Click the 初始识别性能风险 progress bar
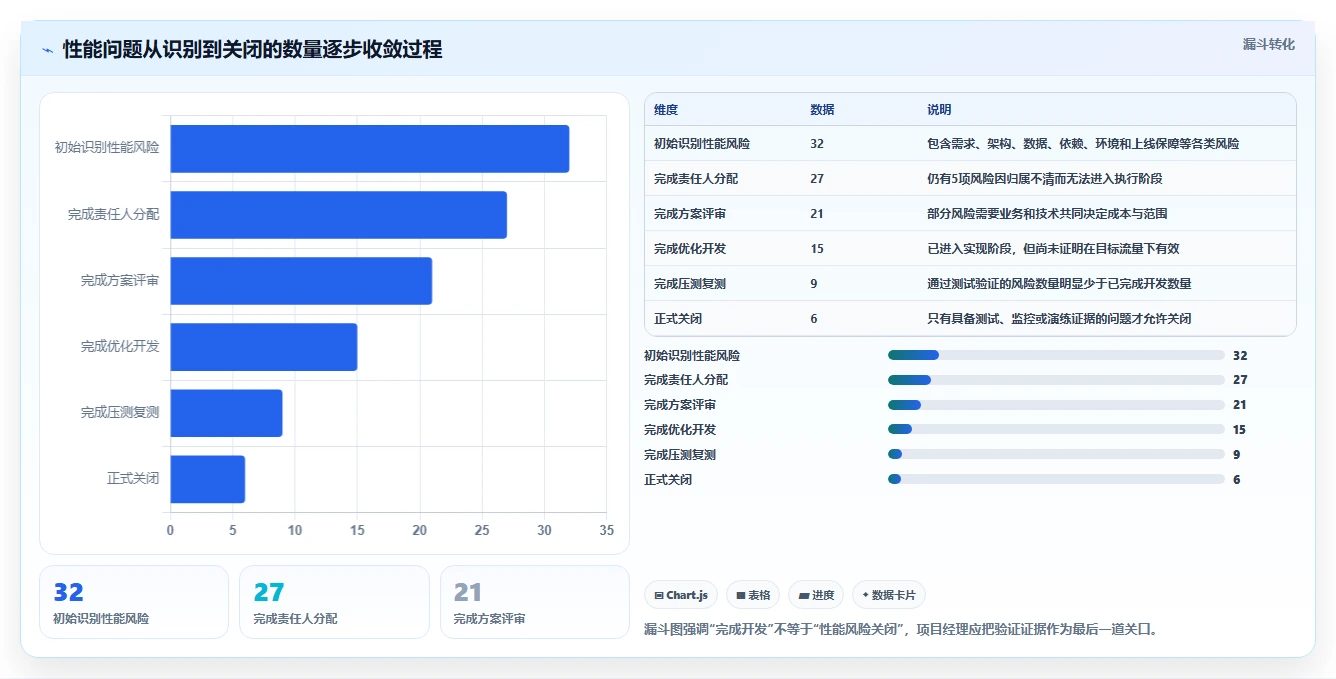The image size is (1336, 679). 1056,355
